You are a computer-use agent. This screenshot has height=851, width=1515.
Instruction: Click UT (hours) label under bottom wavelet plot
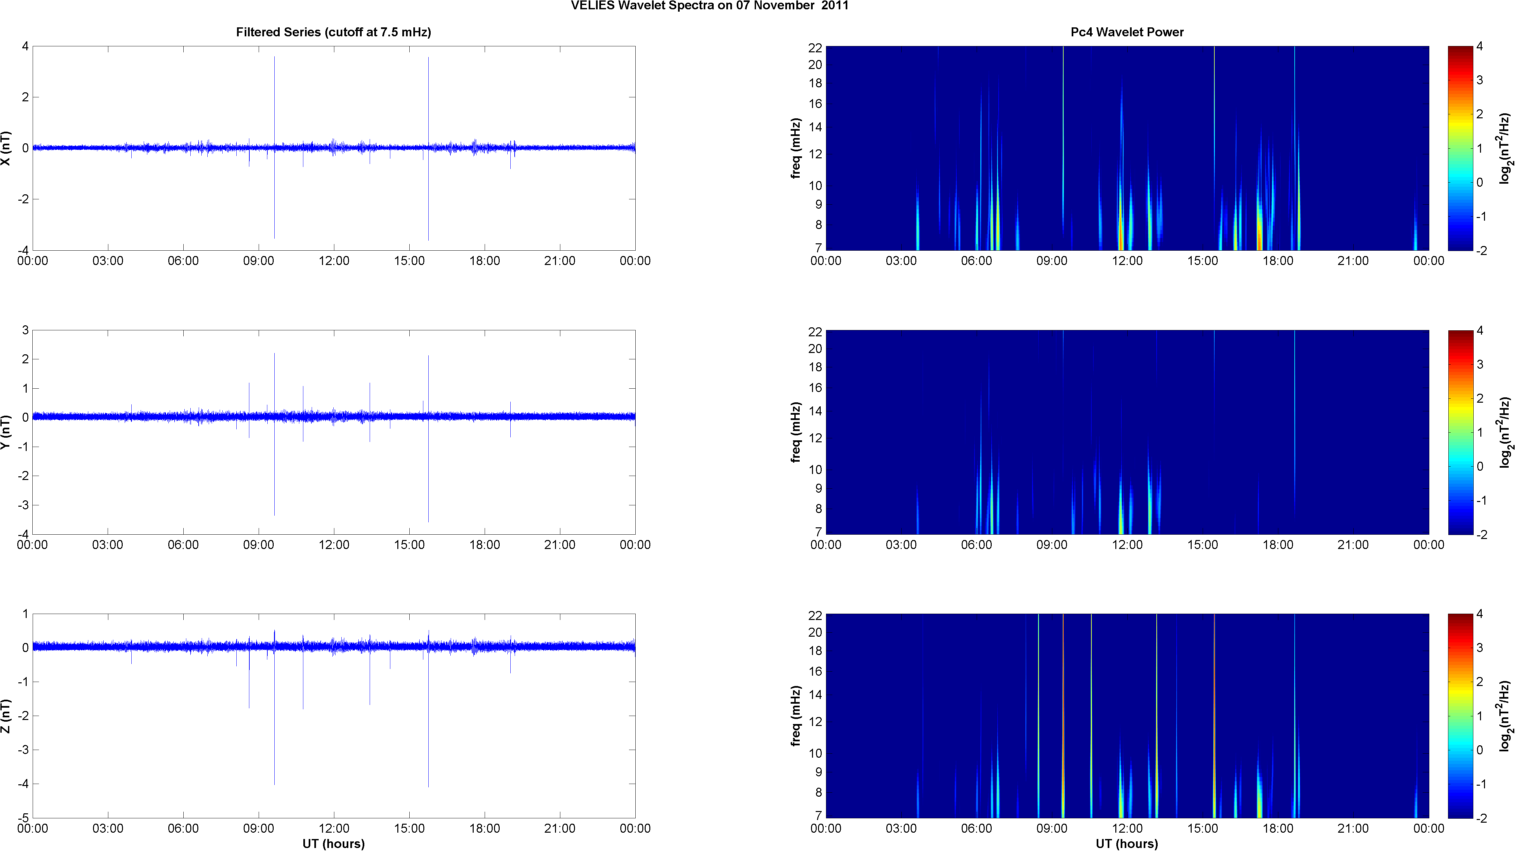[x=1127, y=843]
